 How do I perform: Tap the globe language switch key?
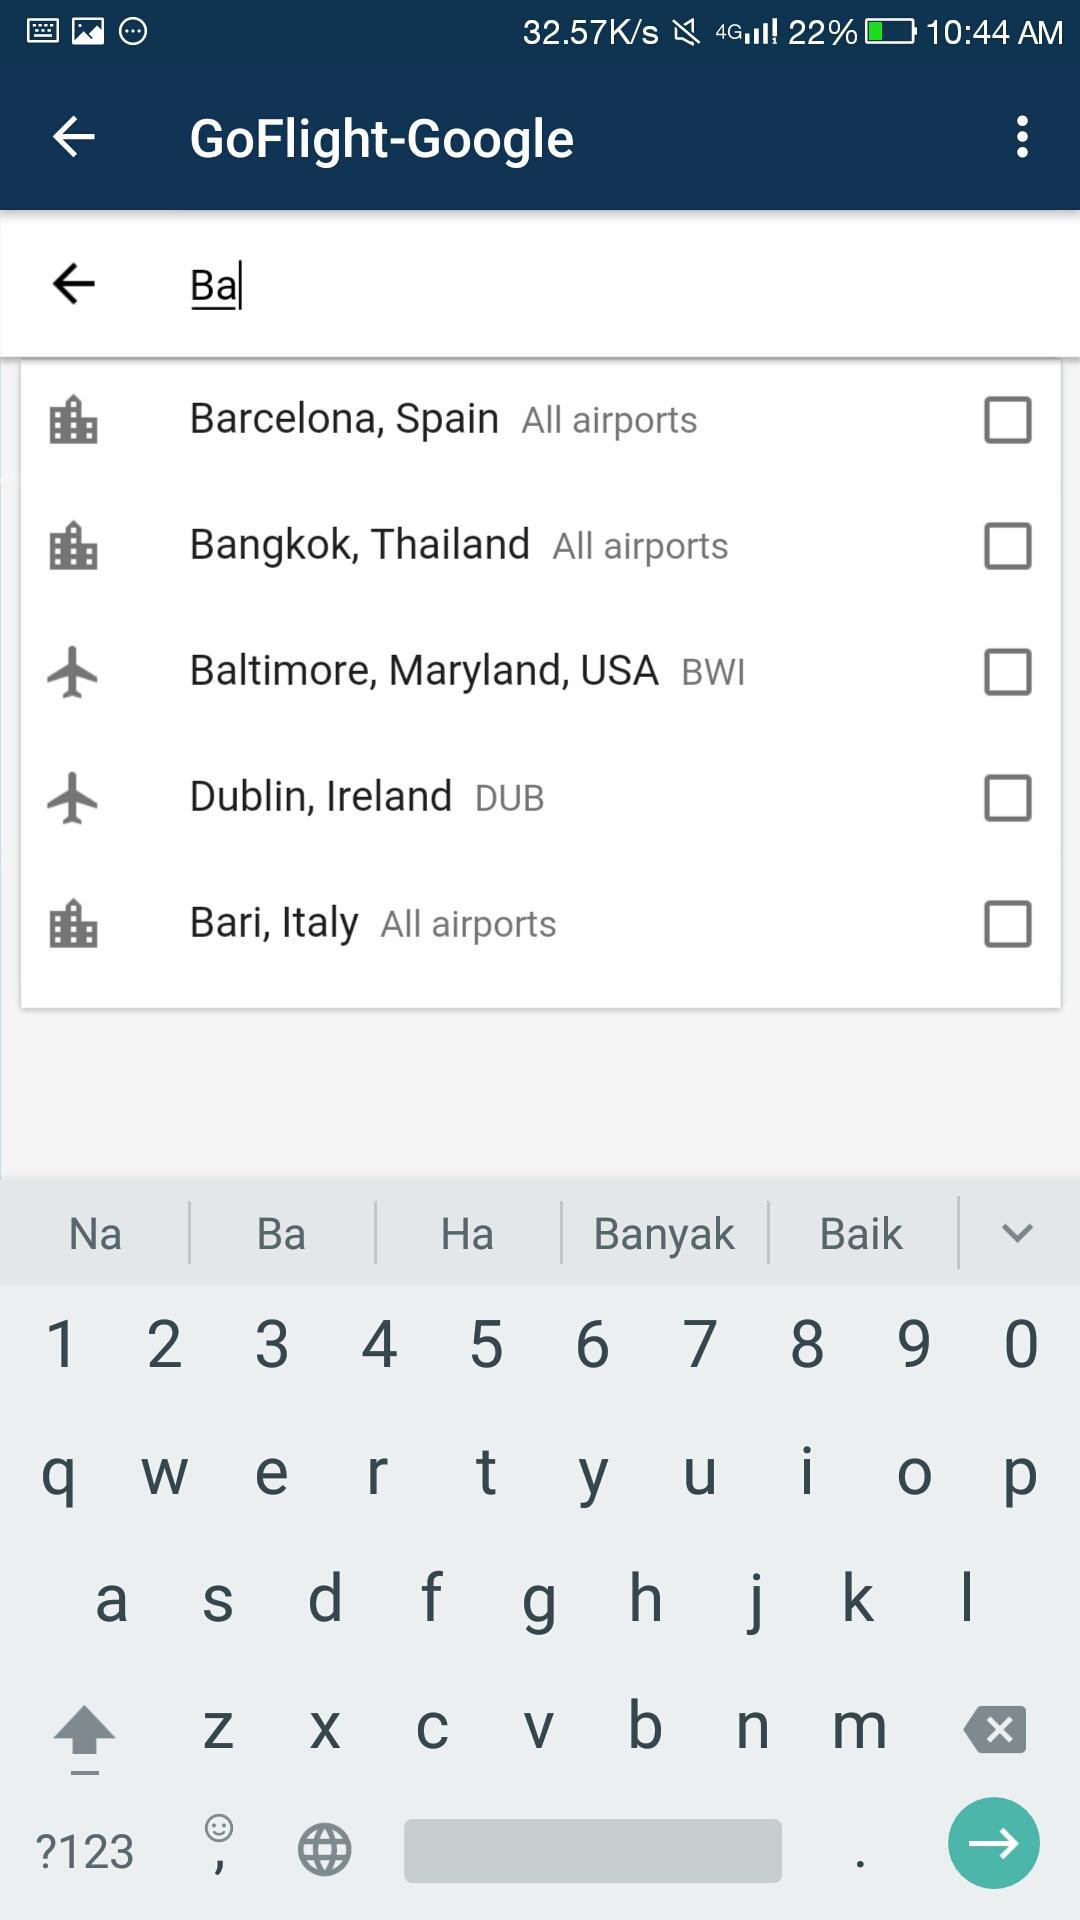tap(325, 1850)
